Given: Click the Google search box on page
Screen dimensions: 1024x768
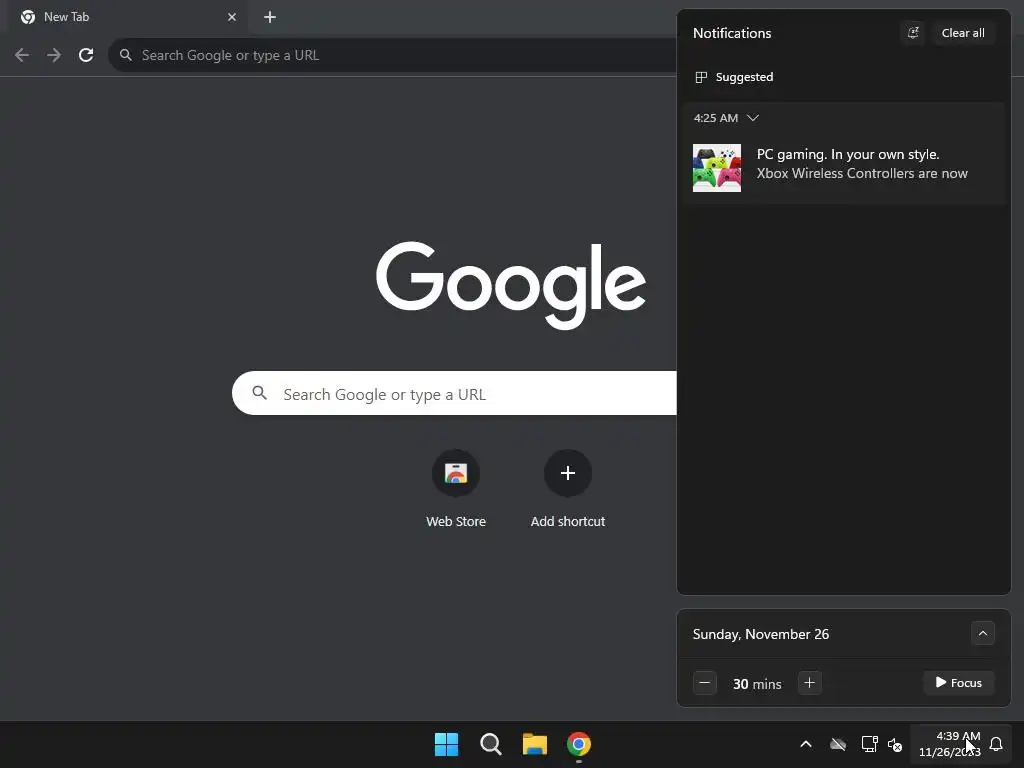Looking at the screenshot, I should click(454, 393).
